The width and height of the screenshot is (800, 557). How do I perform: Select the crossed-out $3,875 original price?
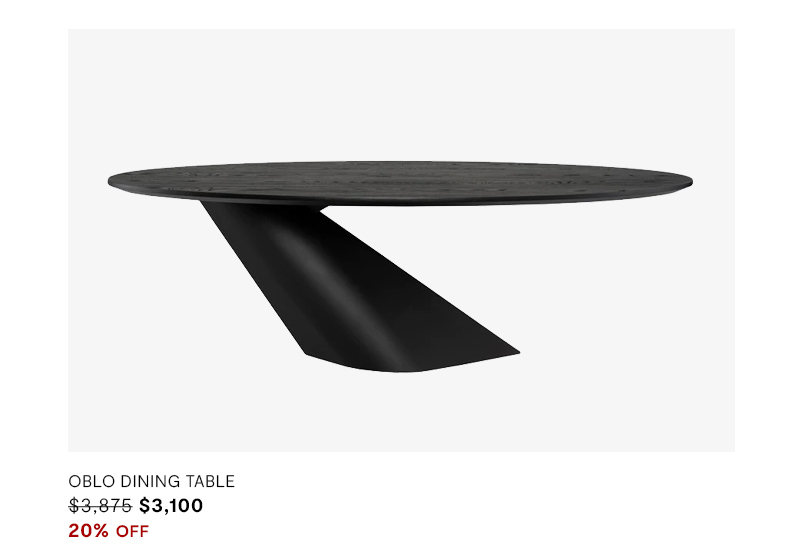[x=101, y=505]
